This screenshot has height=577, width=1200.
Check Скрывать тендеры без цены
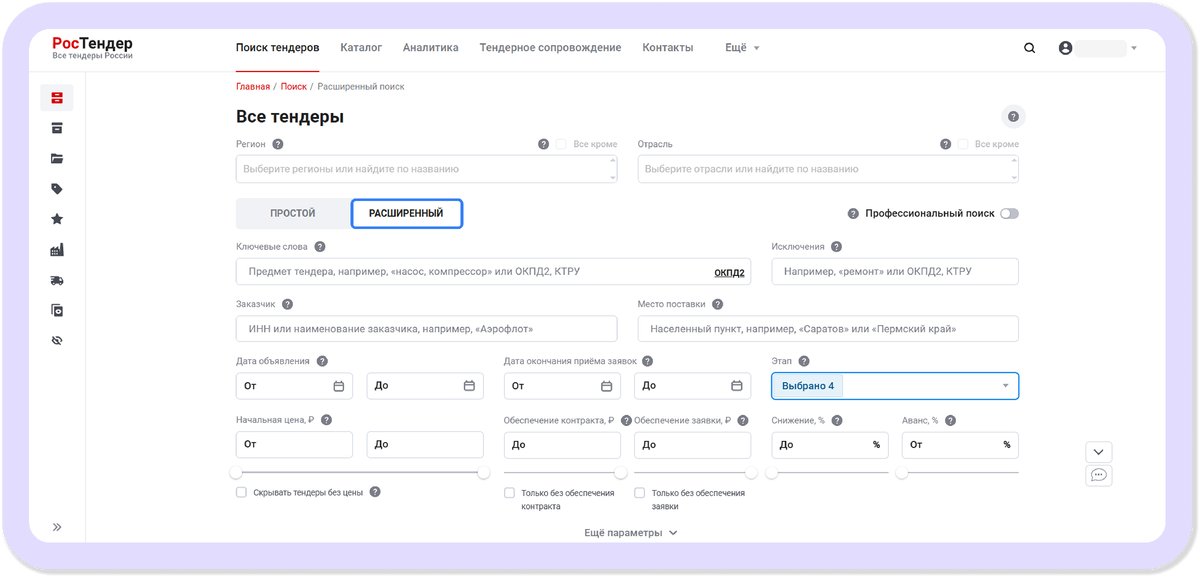[x=241, y=492]
